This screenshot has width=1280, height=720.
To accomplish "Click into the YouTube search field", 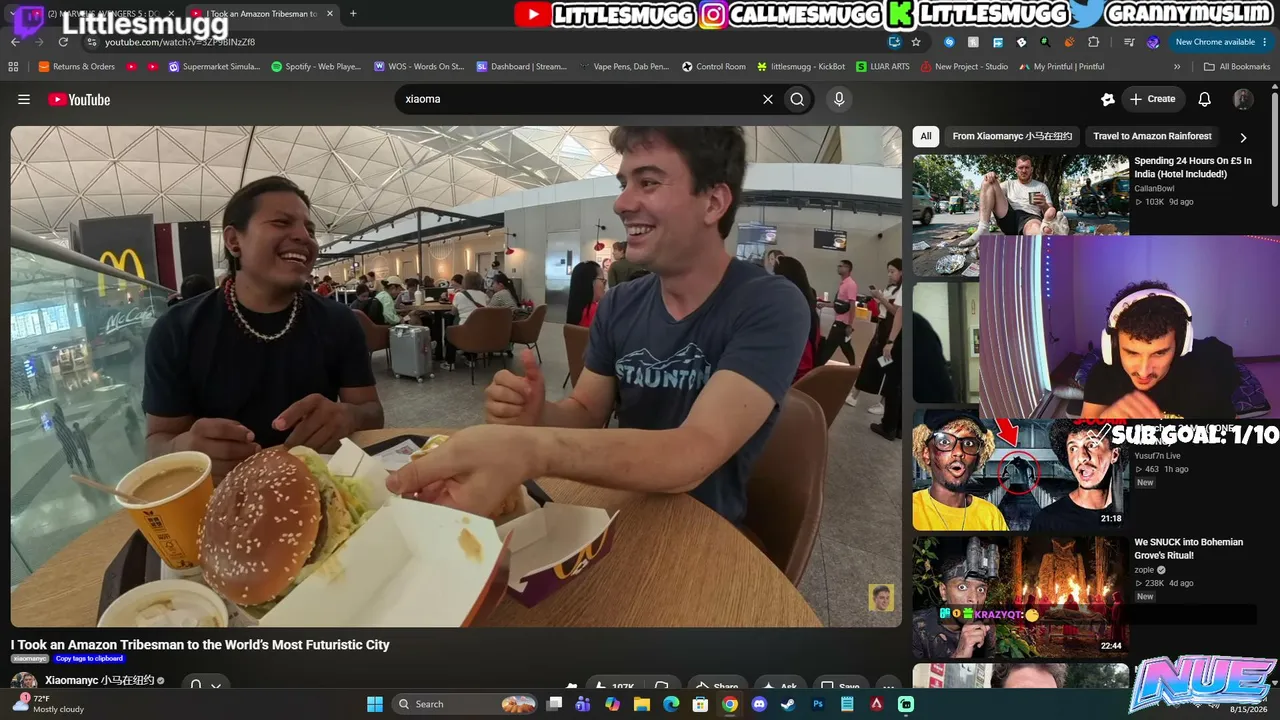I will pyautogui.click(x=580, y=99).
